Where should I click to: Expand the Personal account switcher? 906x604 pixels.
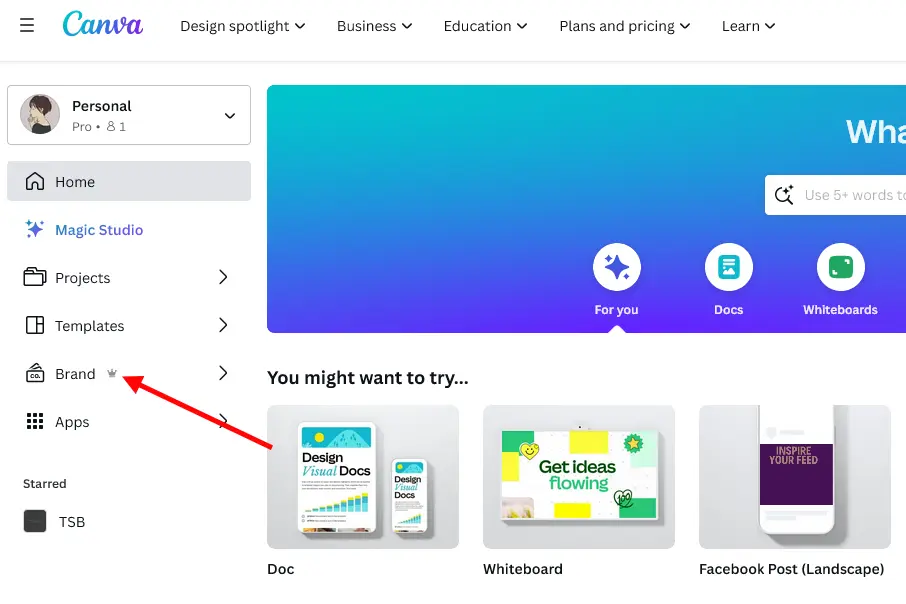pos(128,114)
